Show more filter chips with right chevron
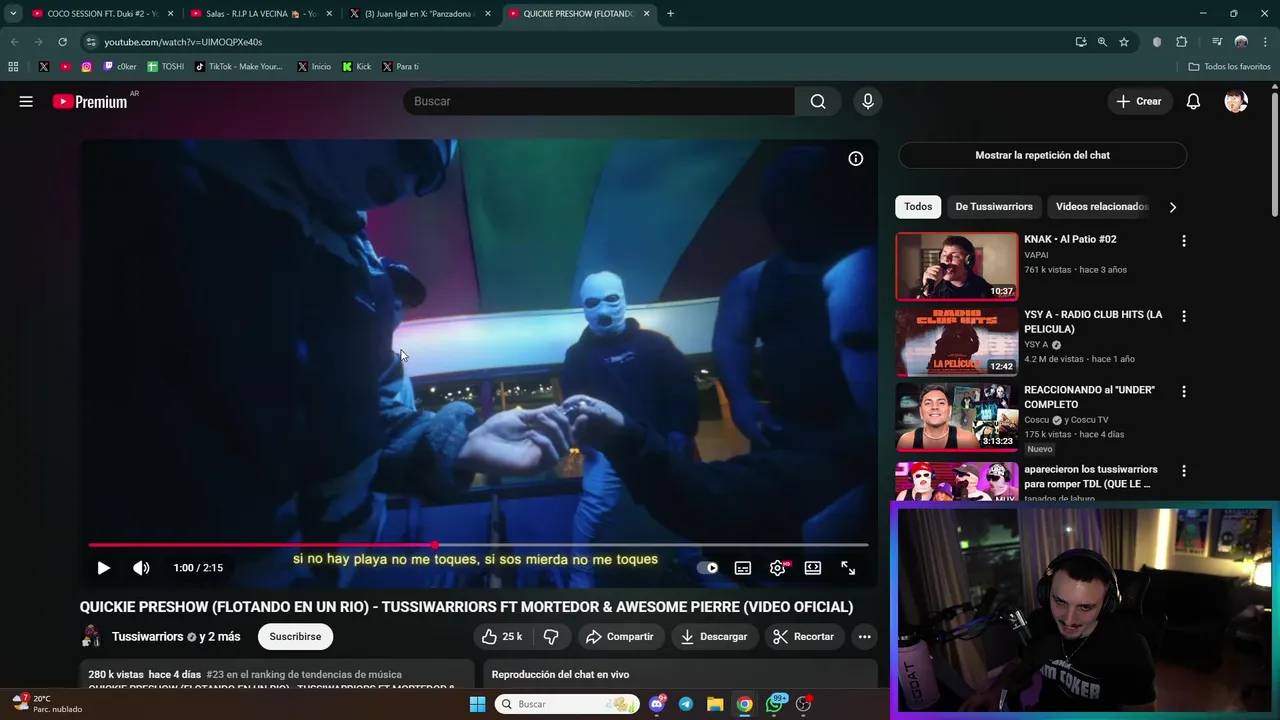The height and width of the screenshot is (720, 1280). point(1173,207)
